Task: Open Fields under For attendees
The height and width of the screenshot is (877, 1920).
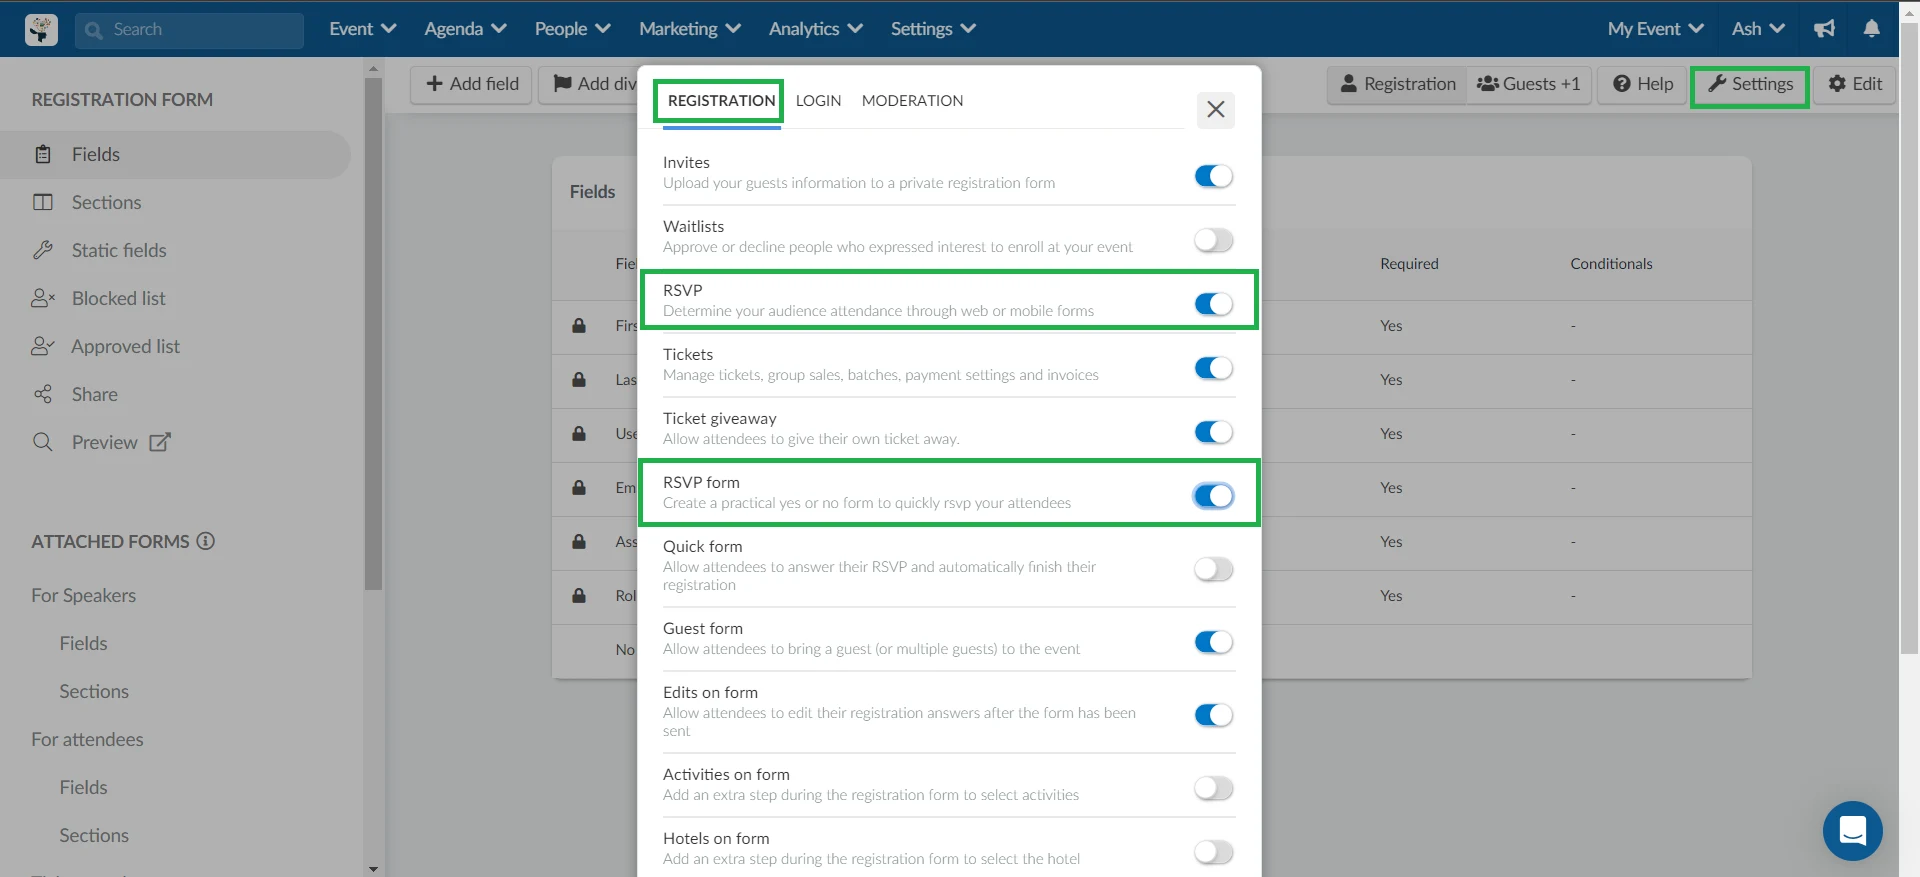Action: (x=83, y=787)
